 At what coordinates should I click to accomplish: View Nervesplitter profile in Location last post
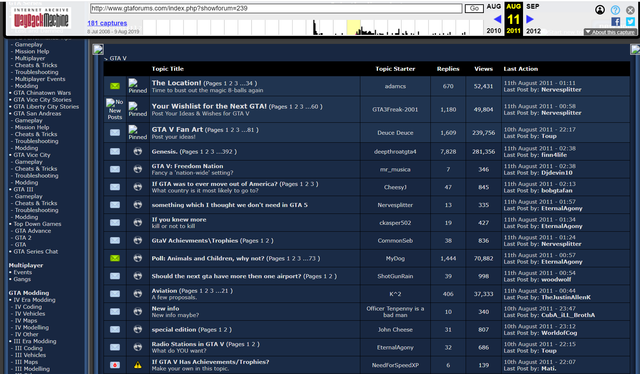point(561,89)
